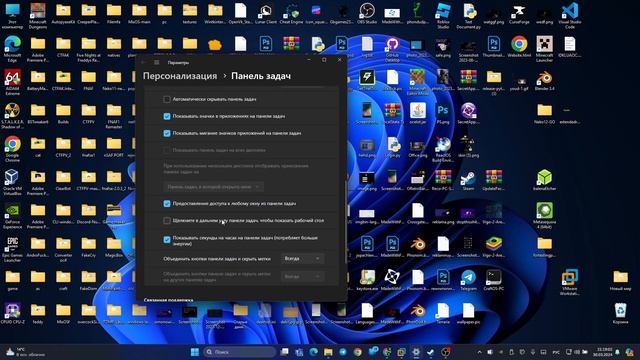Open the taskbar clock and date
This screenshot has height=360, width=640.
tap(604, 352)
